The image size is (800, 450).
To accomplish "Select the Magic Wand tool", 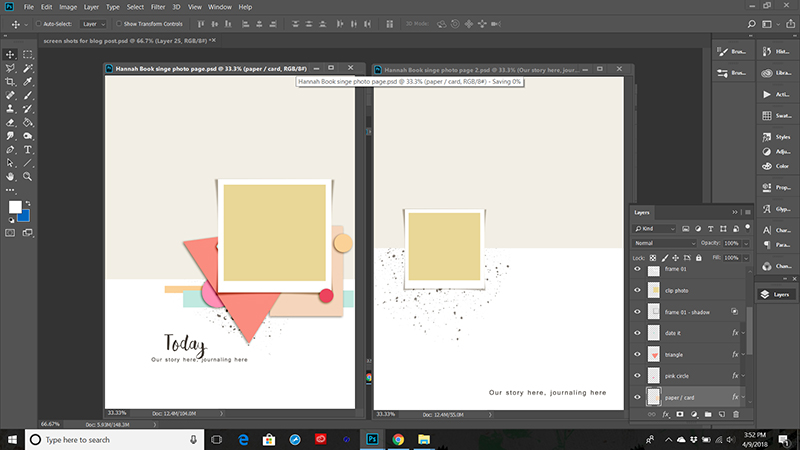I will point(28,68).
